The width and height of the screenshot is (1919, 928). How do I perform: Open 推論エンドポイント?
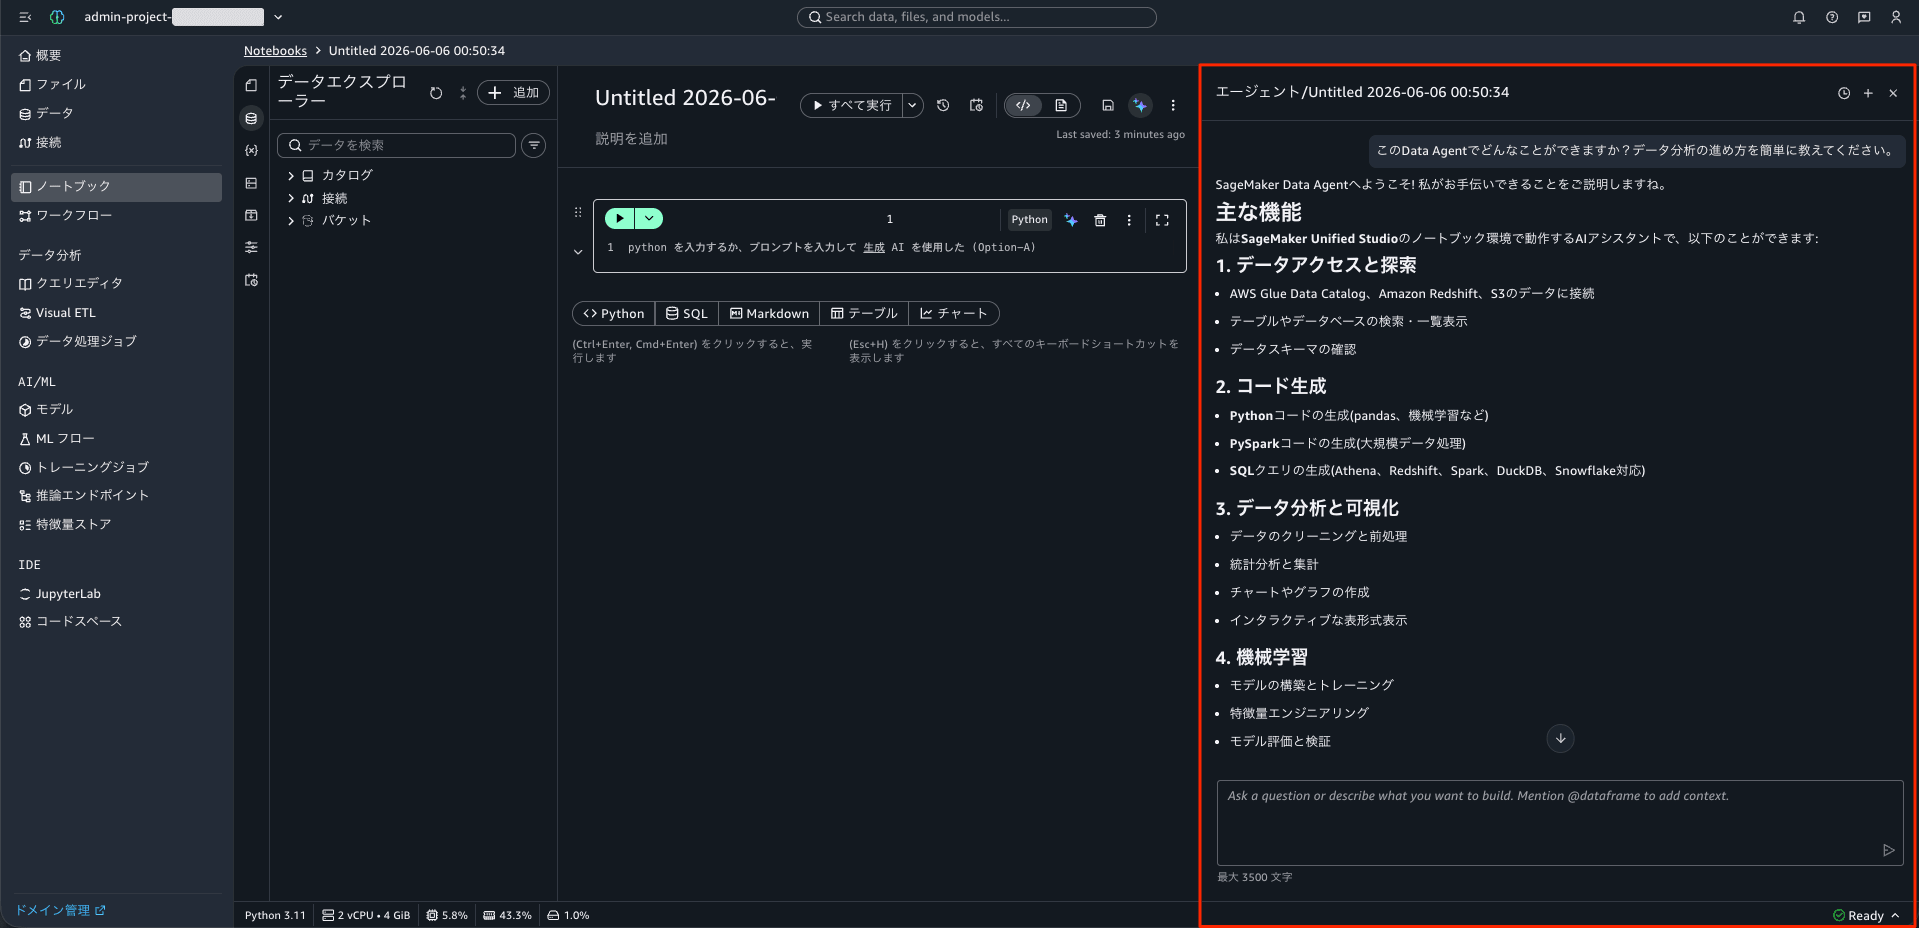point(83,496)
